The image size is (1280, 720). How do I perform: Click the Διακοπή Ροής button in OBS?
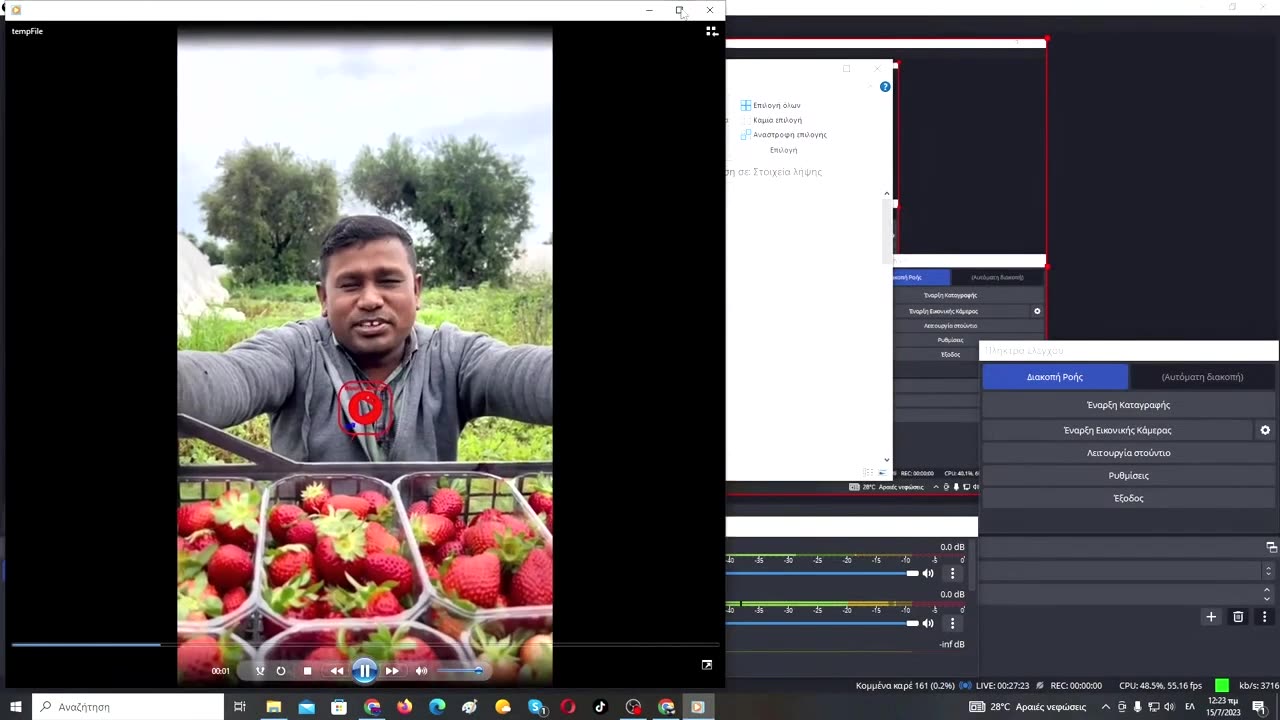[x=1055, y=377]
